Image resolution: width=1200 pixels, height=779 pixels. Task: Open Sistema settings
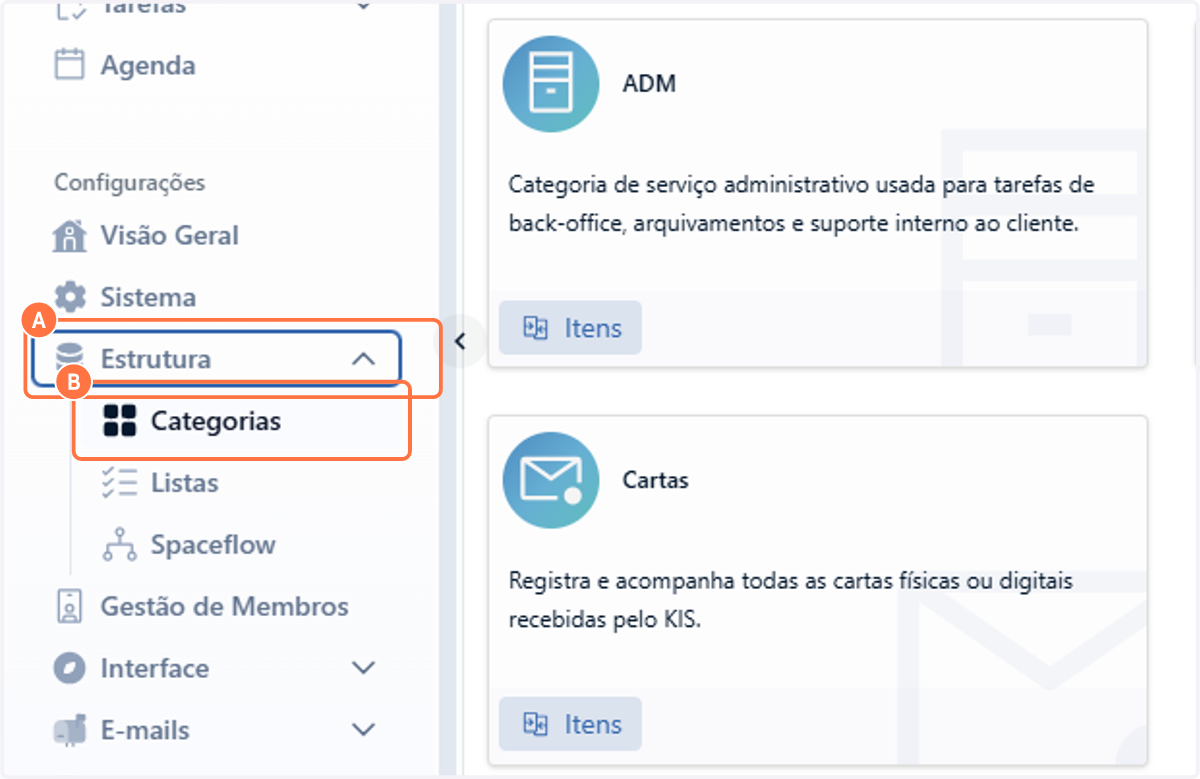point(148,297)
